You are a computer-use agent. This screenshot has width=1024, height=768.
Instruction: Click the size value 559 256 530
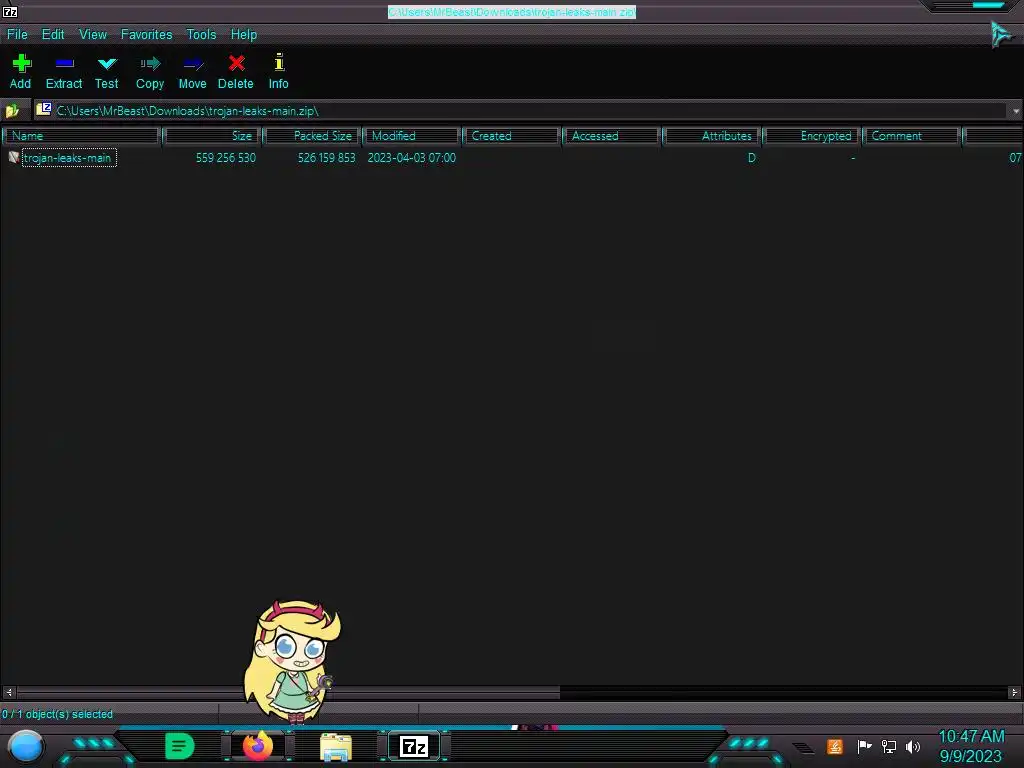[226, 158]
